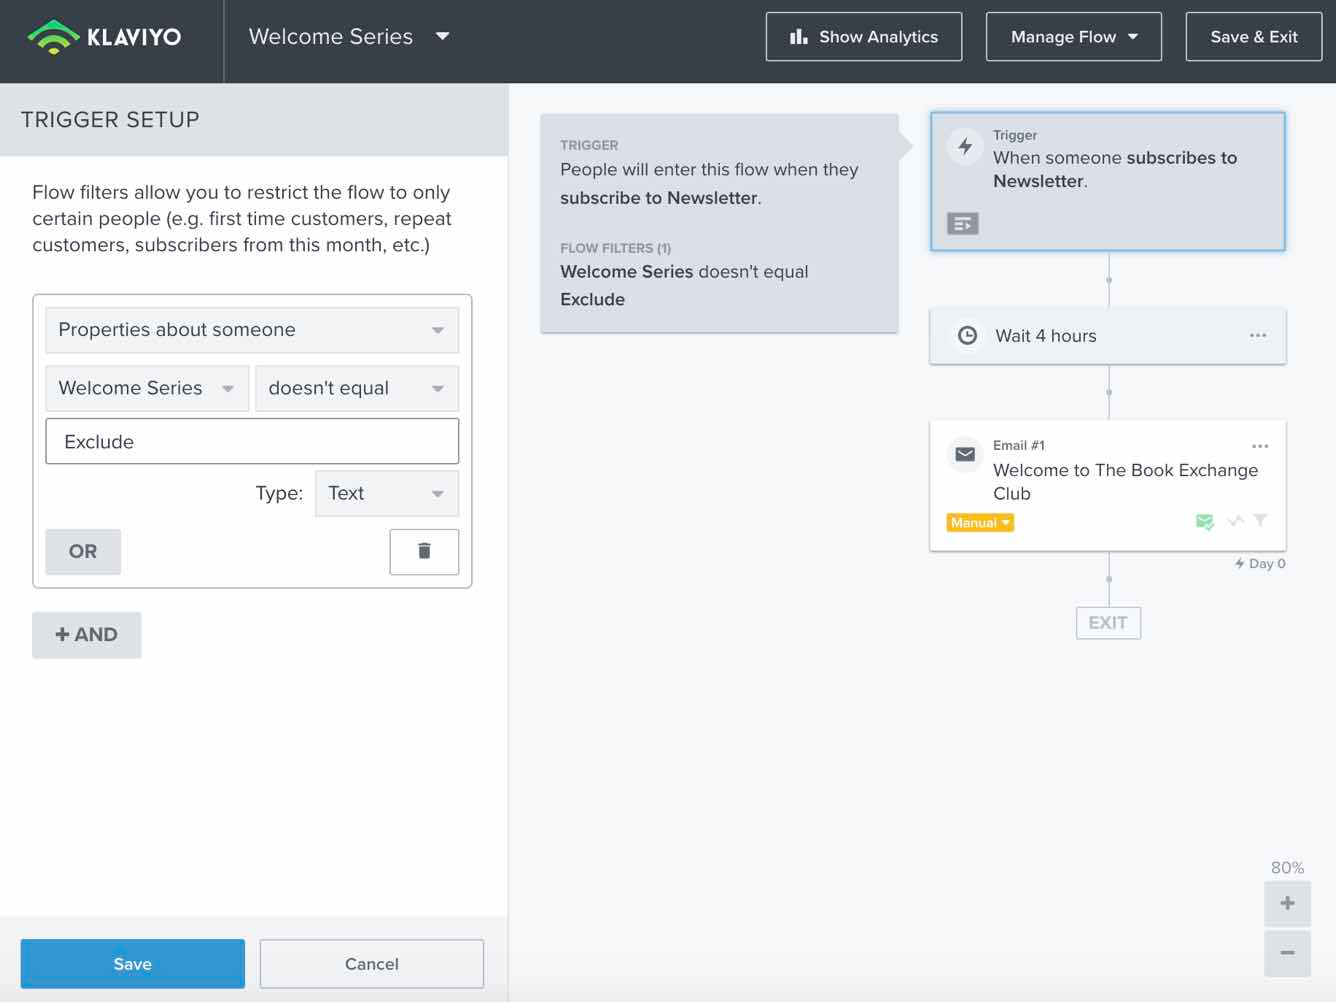Zoom out the canvas with minus button
This screenshot has width=1336, height=1002.
tap(1288, 953)
